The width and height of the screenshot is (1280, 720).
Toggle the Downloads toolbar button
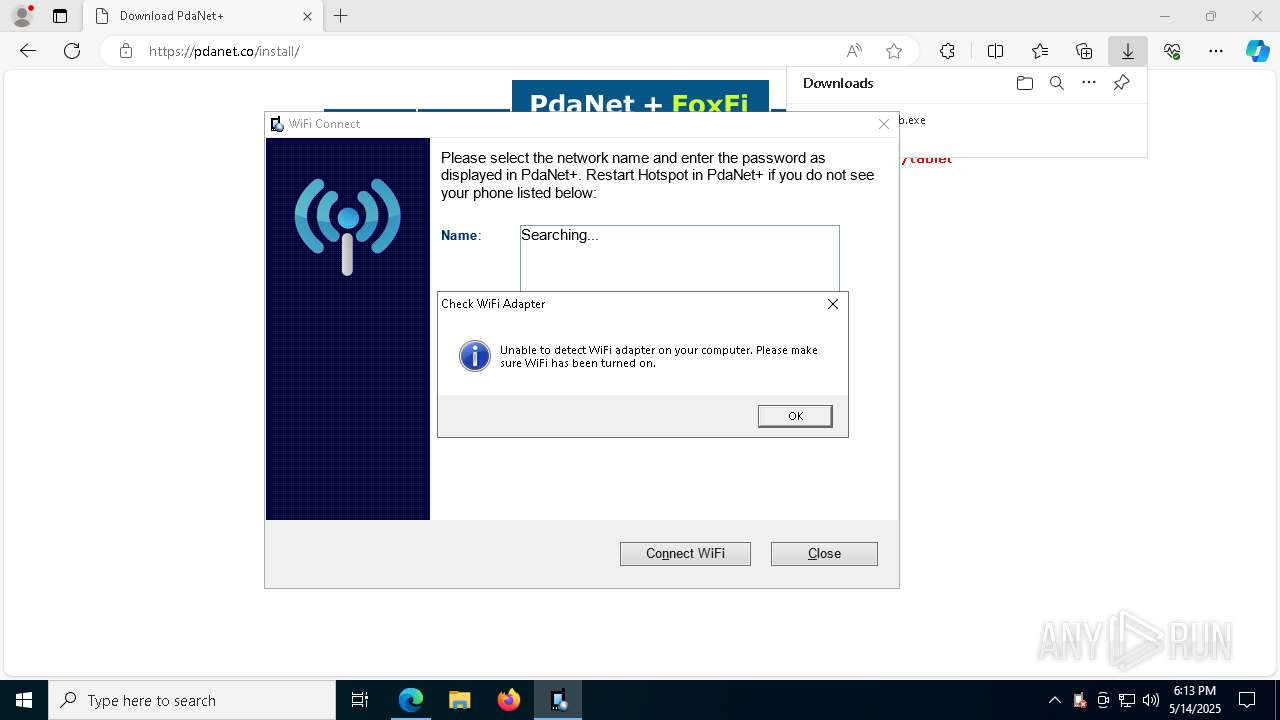pos(1127,51)
